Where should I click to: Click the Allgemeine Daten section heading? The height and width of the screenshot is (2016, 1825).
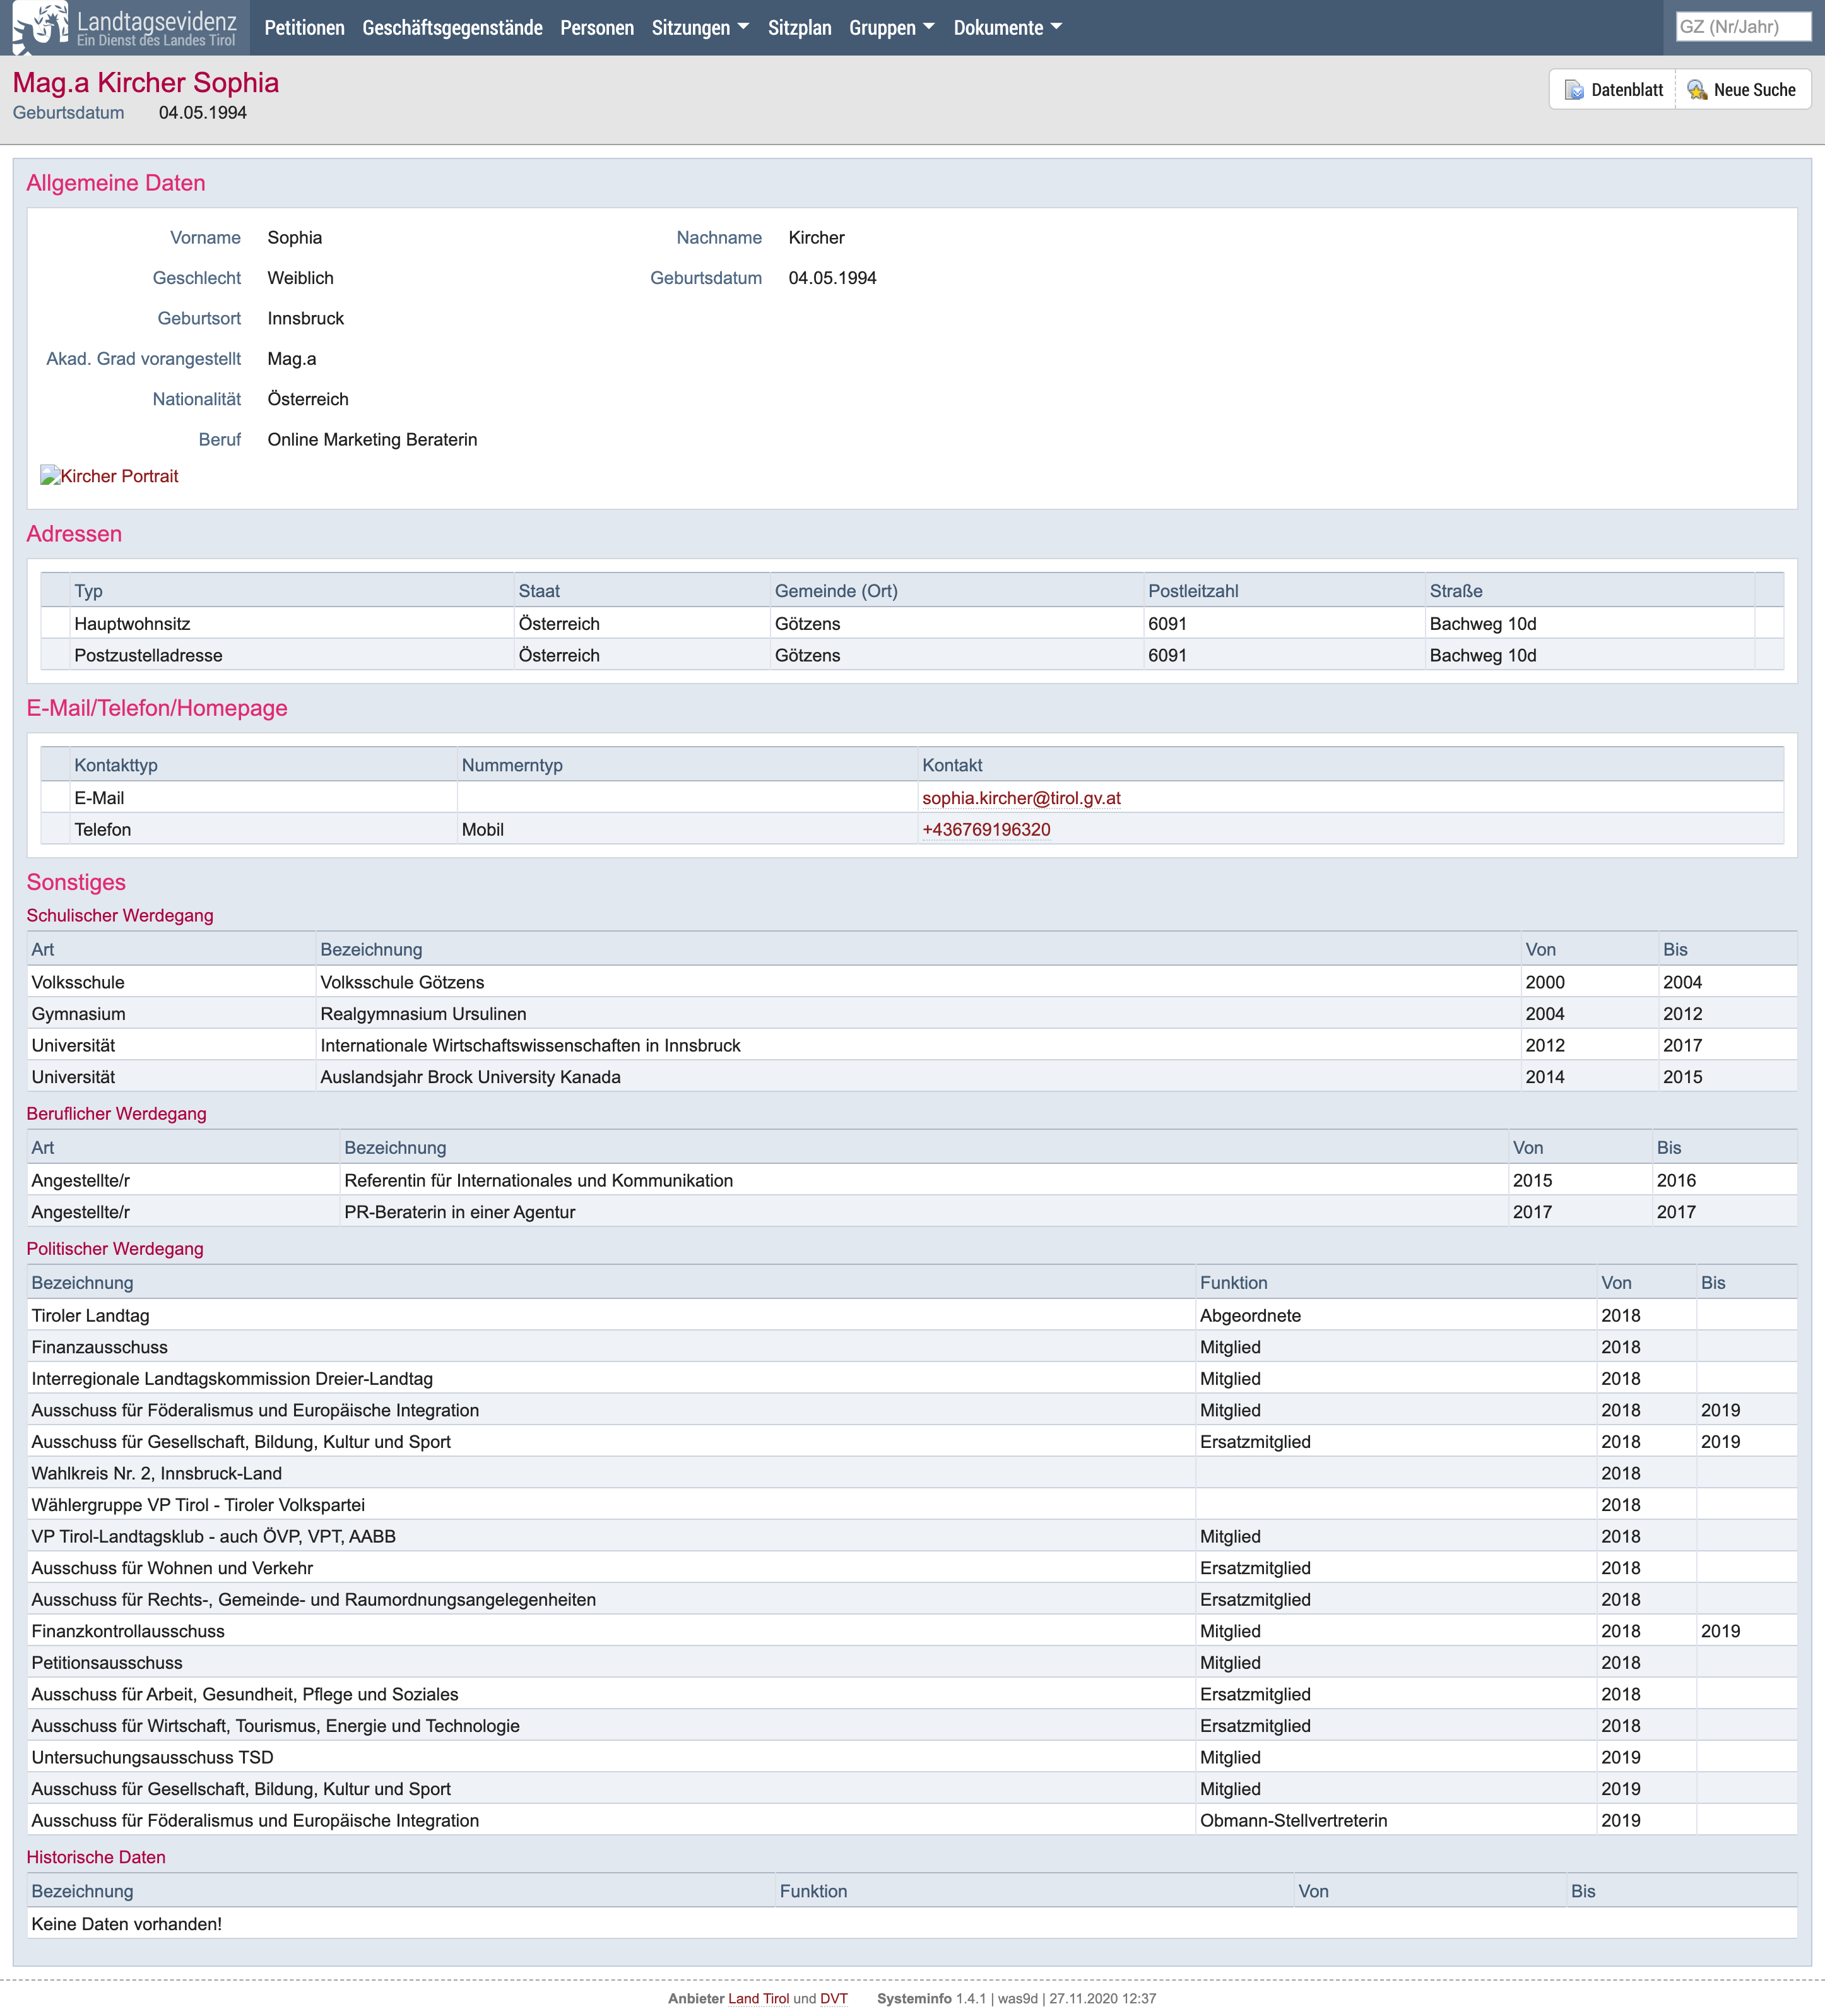[x=116, y=183]
